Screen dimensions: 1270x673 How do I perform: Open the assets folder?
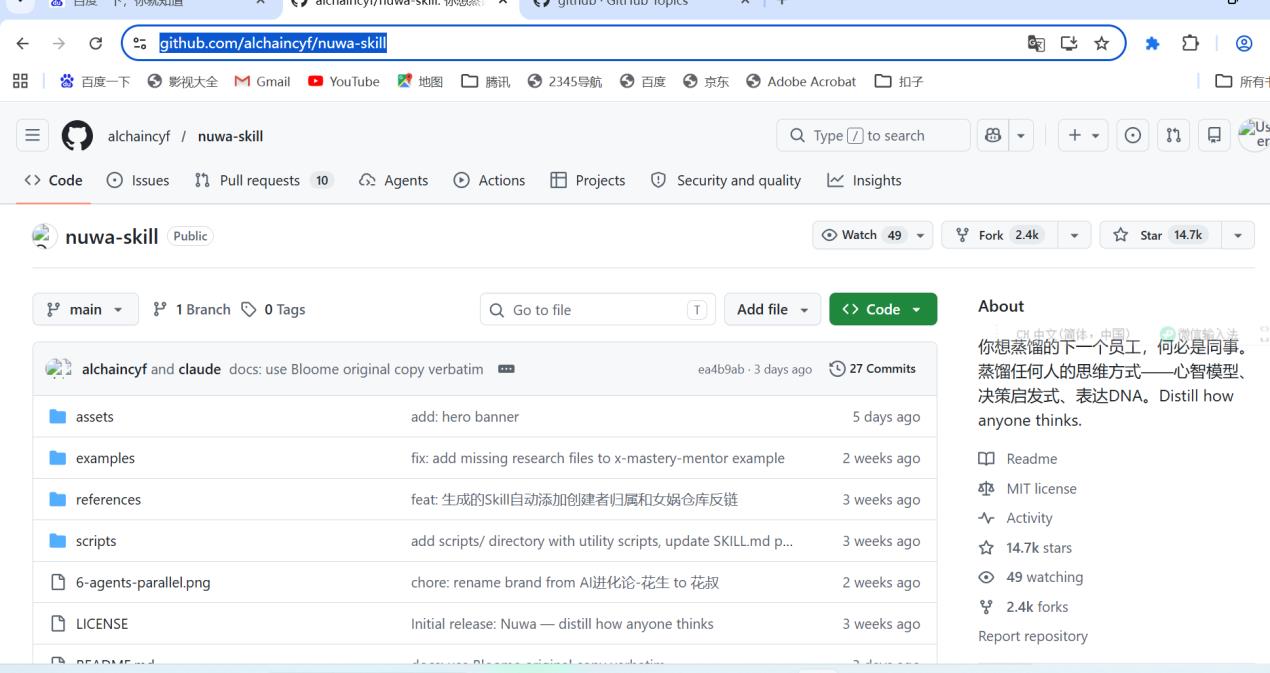pos(95,417)
